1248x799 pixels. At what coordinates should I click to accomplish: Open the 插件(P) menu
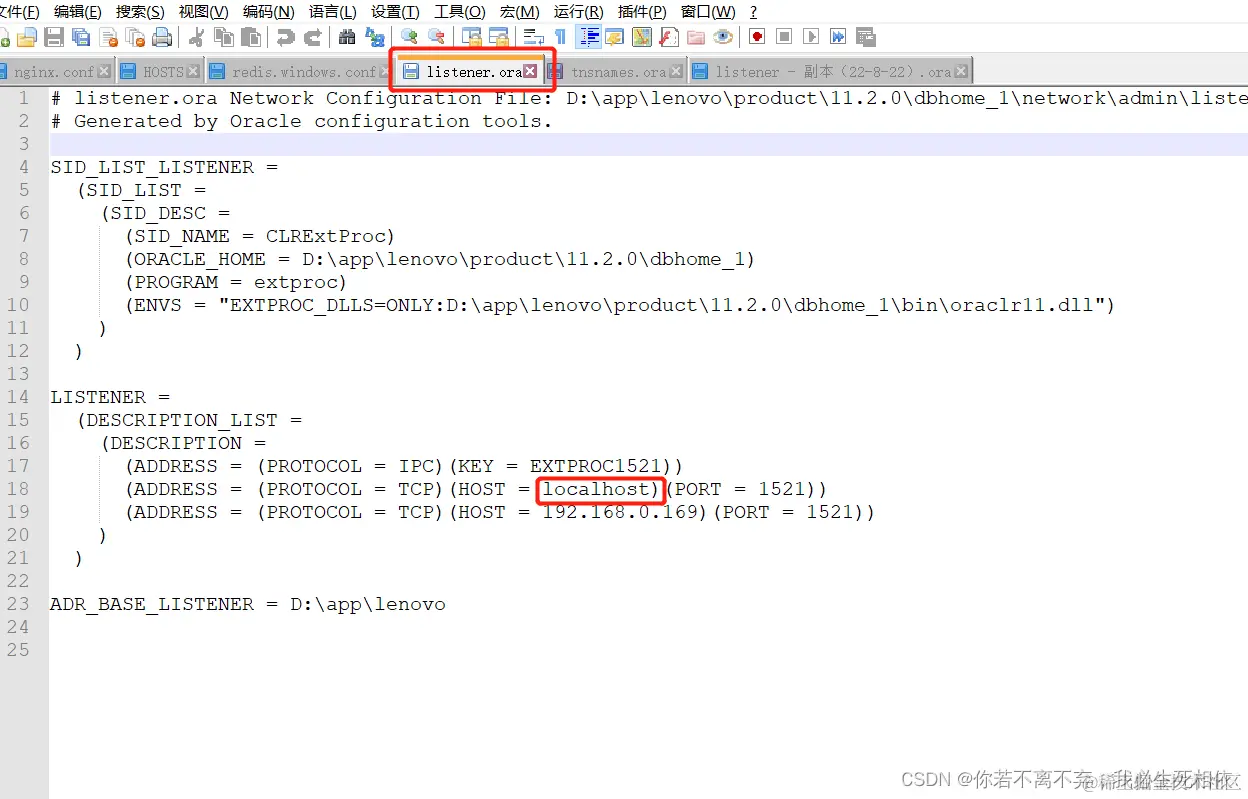pyautogui.click(x=642, y=12)
